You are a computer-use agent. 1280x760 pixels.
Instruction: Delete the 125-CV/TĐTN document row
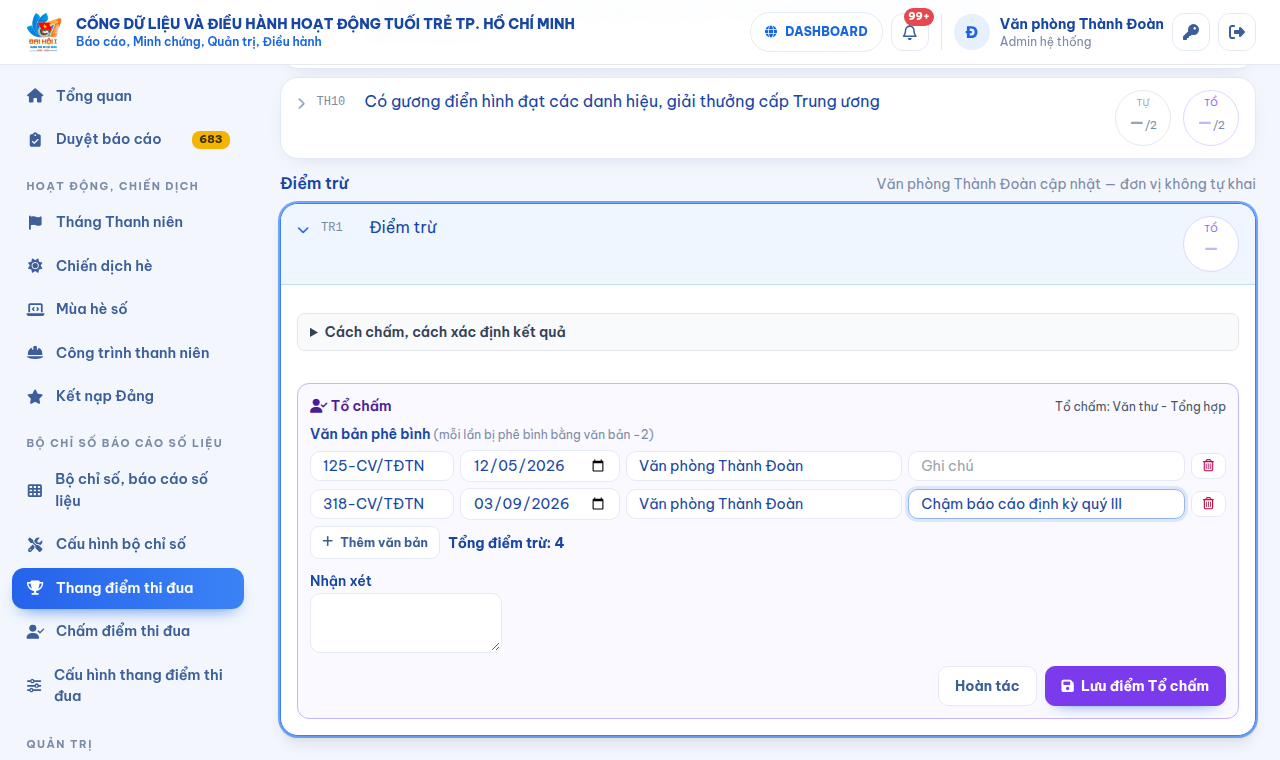[1208, 466]
